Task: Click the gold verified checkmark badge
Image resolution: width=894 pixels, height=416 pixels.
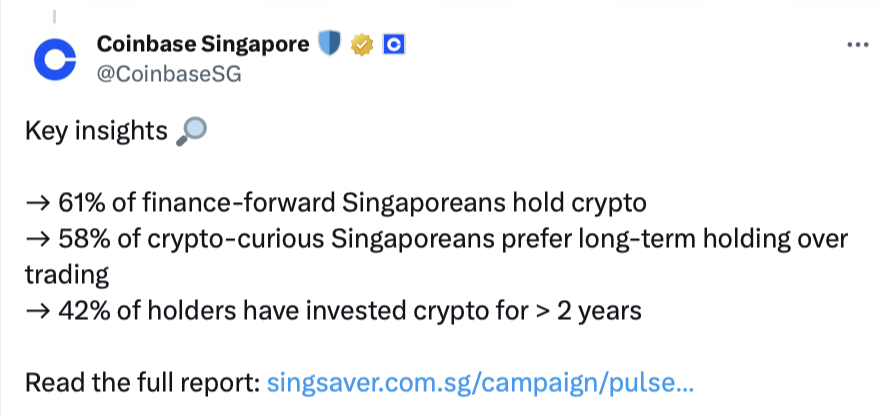Action: [361, 45]
